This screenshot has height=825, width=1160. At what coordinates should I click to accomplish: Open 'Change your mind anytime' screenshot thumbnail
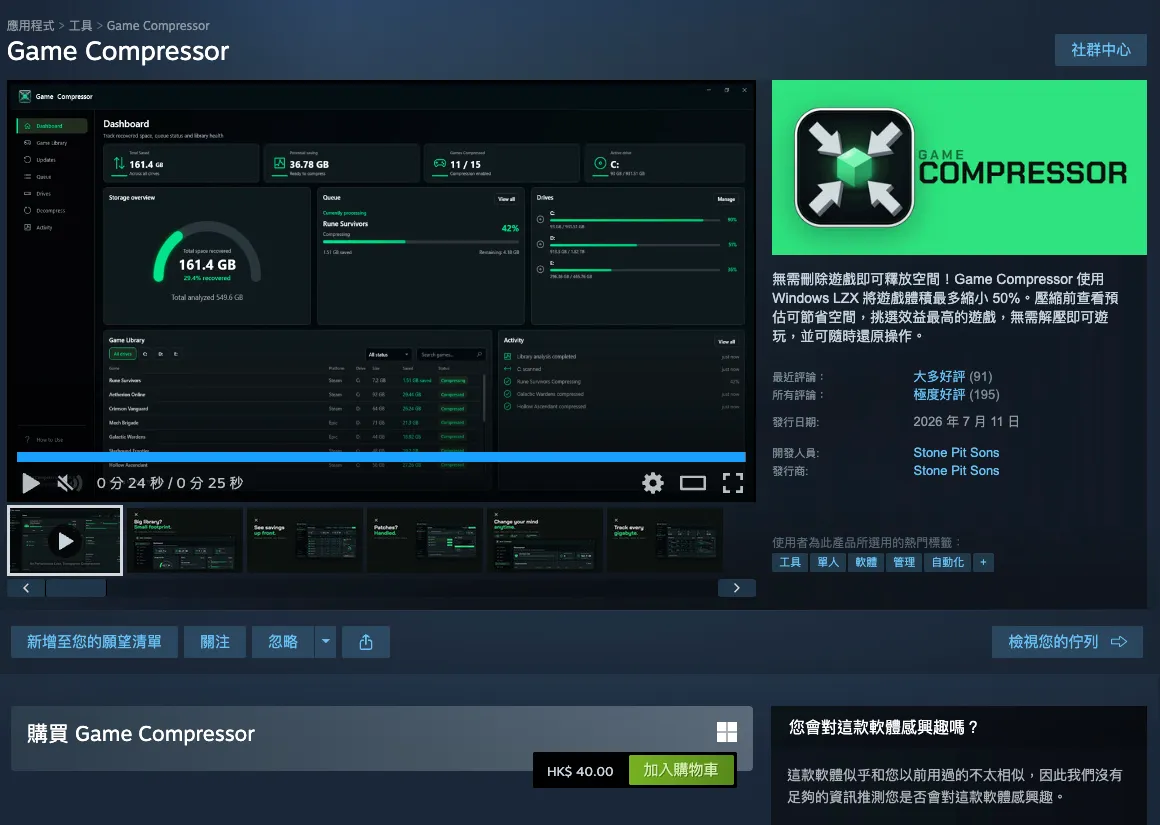(544, 540)
